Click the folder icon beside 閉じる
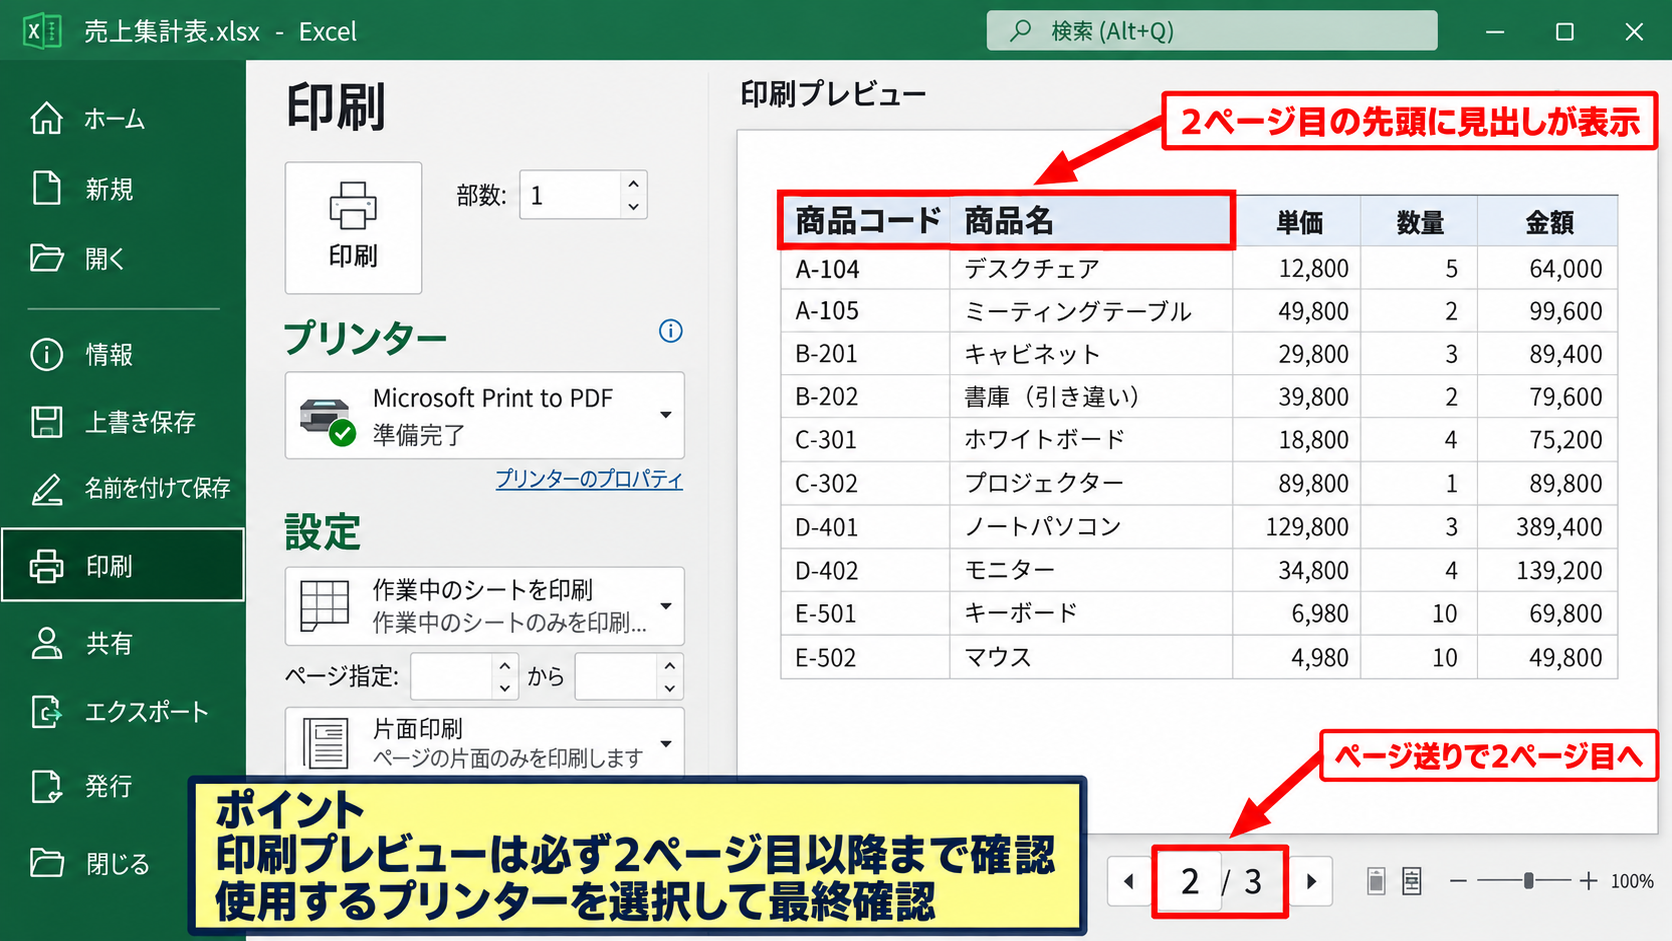 (x=46, y=862)
